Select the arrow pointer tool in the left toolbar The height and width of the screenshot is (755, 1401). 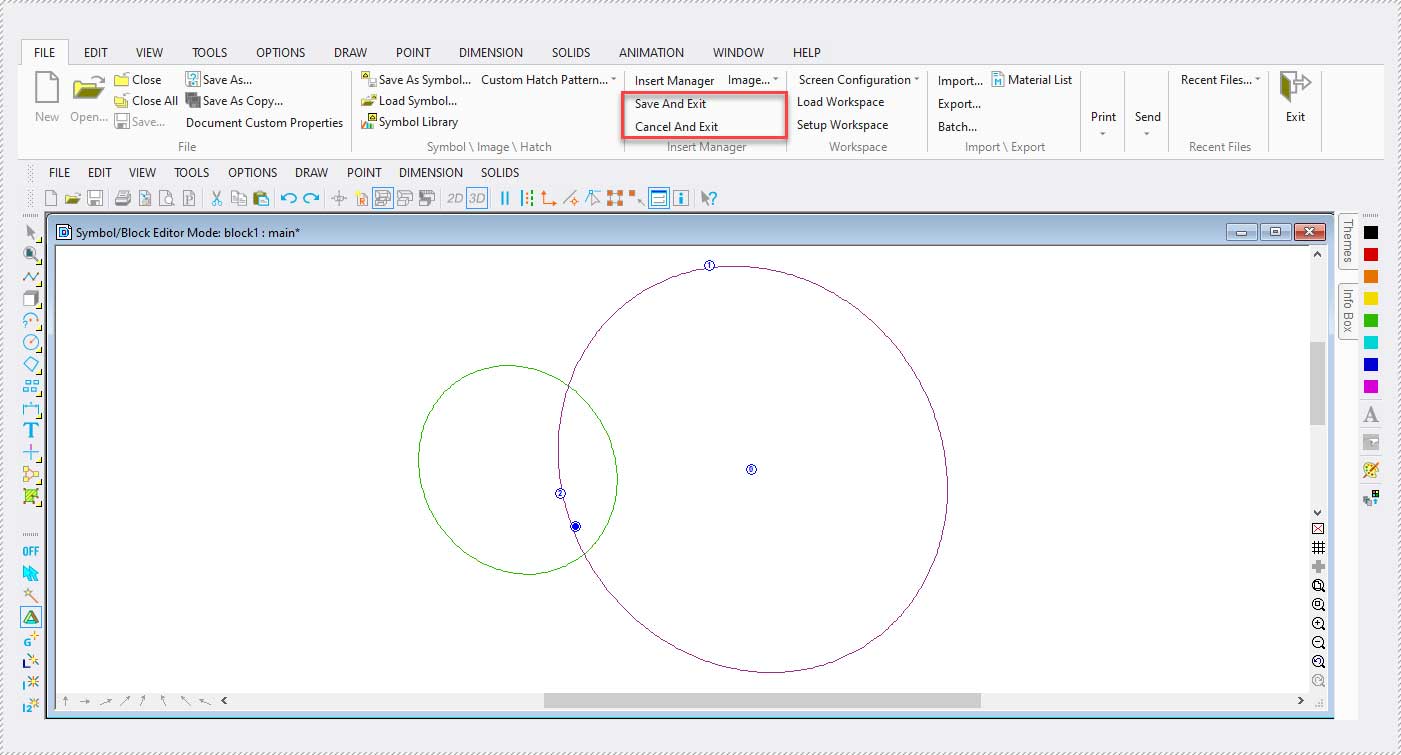pyautogui.click(x=31, y=232)
